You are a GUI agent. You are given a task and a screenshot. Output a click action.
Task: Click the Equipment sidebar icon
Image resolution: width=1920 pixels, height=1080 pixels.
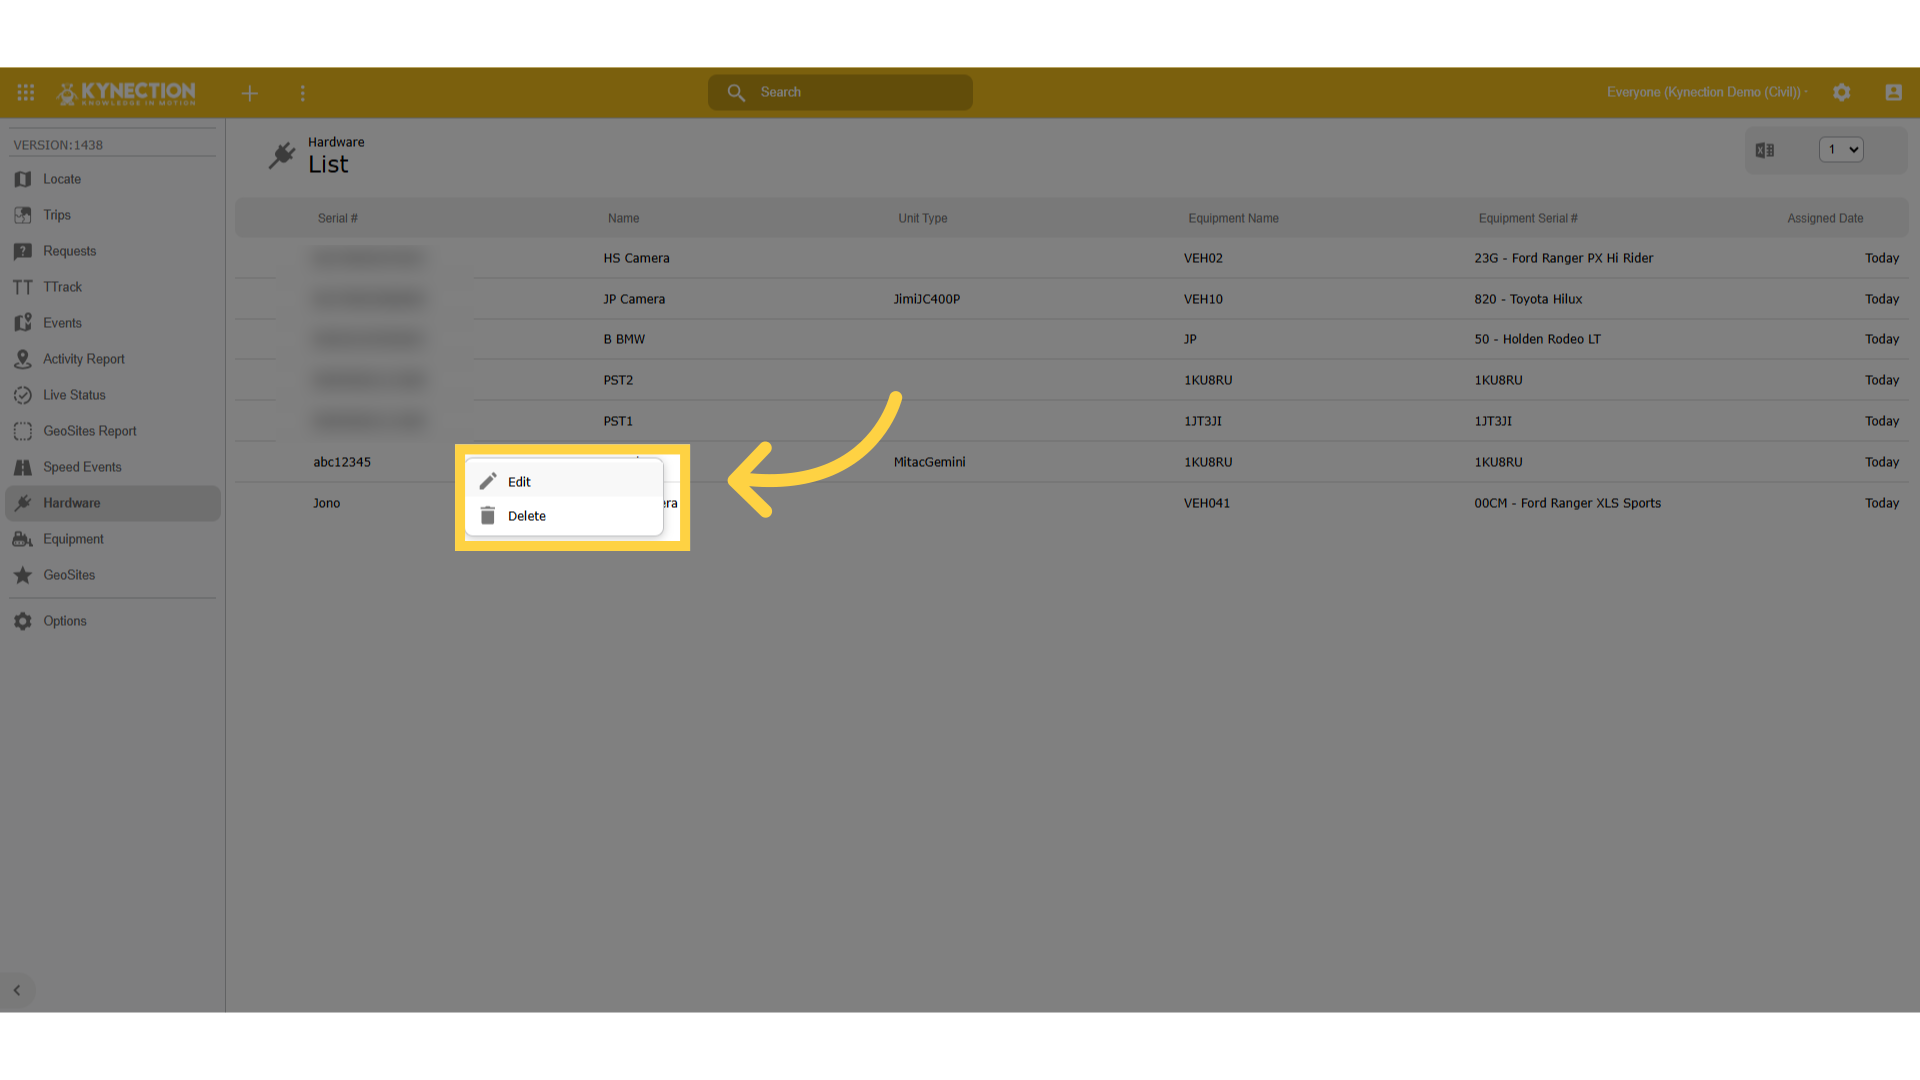coord(23,539)
